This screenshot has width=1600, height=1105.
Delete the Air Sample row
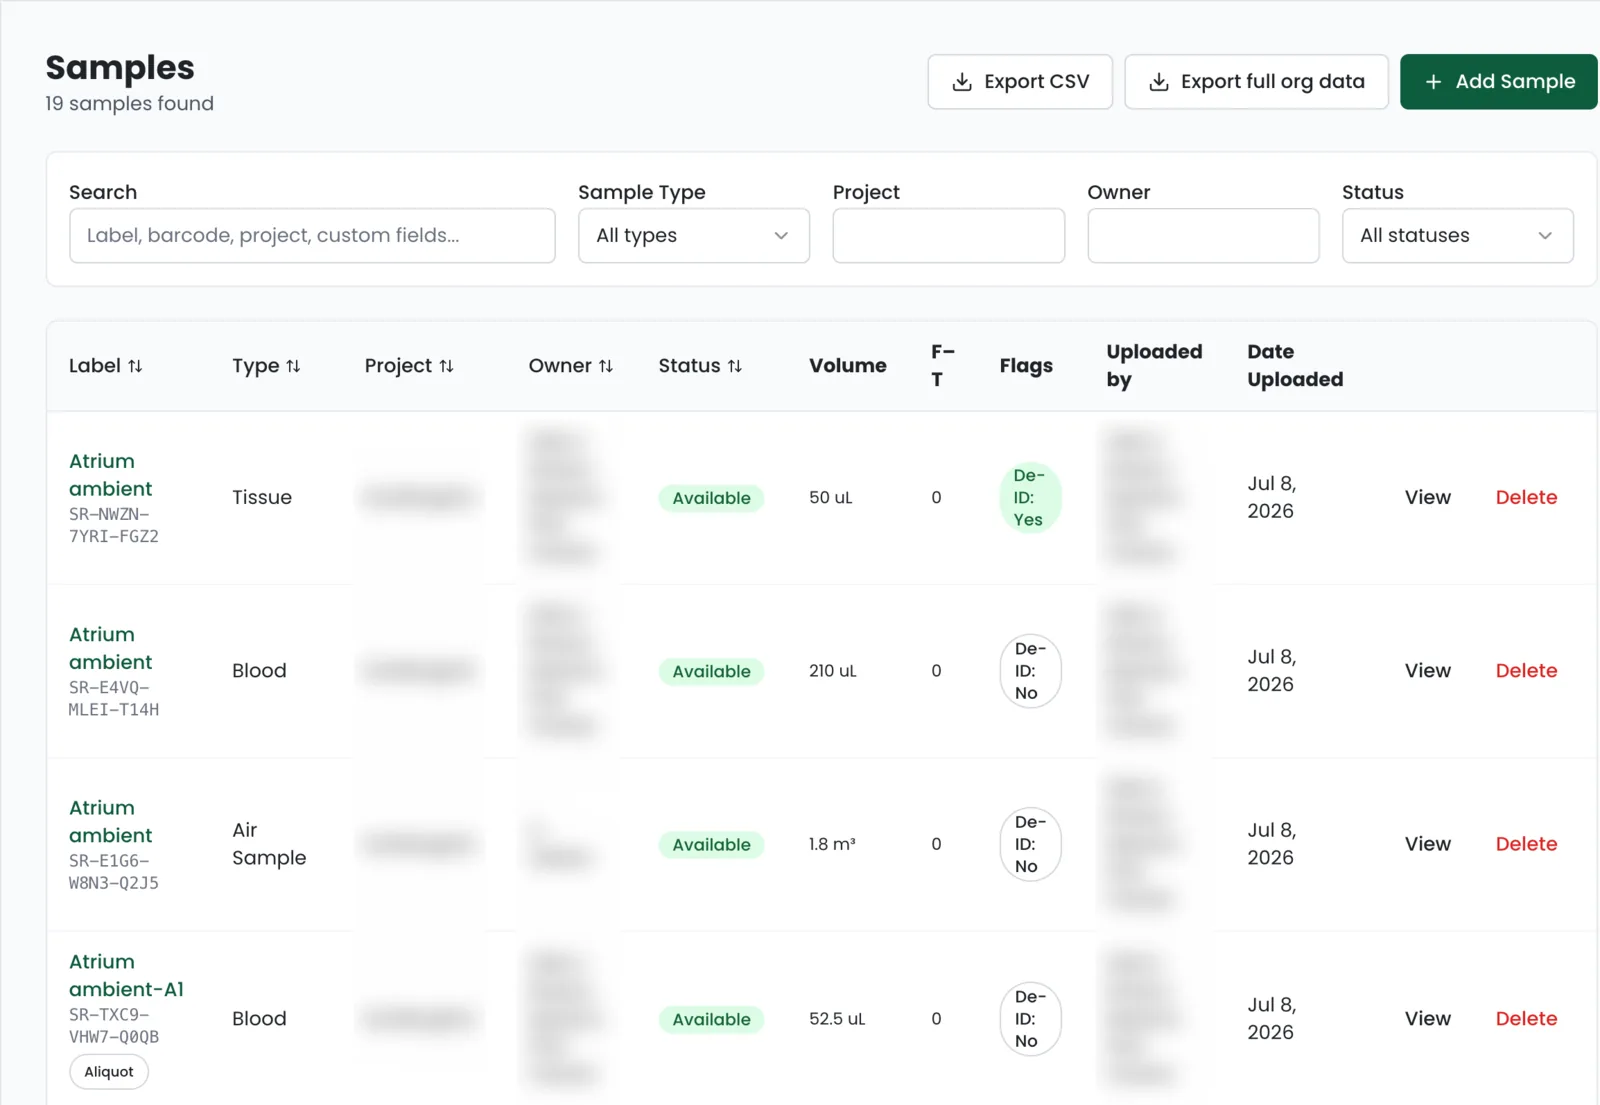[x=1526, y=844]
